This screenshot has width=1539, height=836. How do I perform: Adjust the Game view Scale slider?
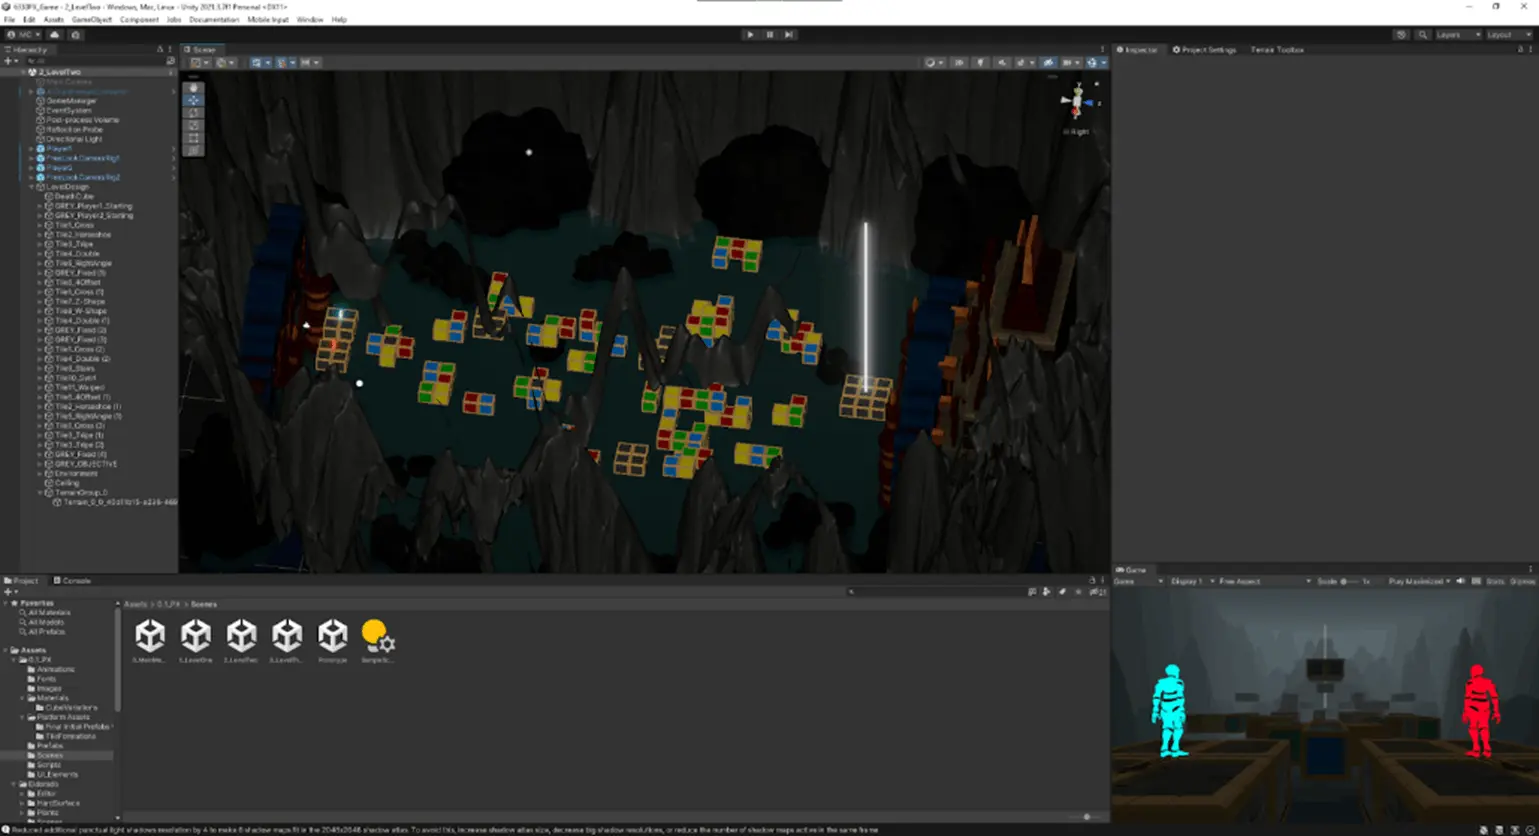coord(1349,581)
